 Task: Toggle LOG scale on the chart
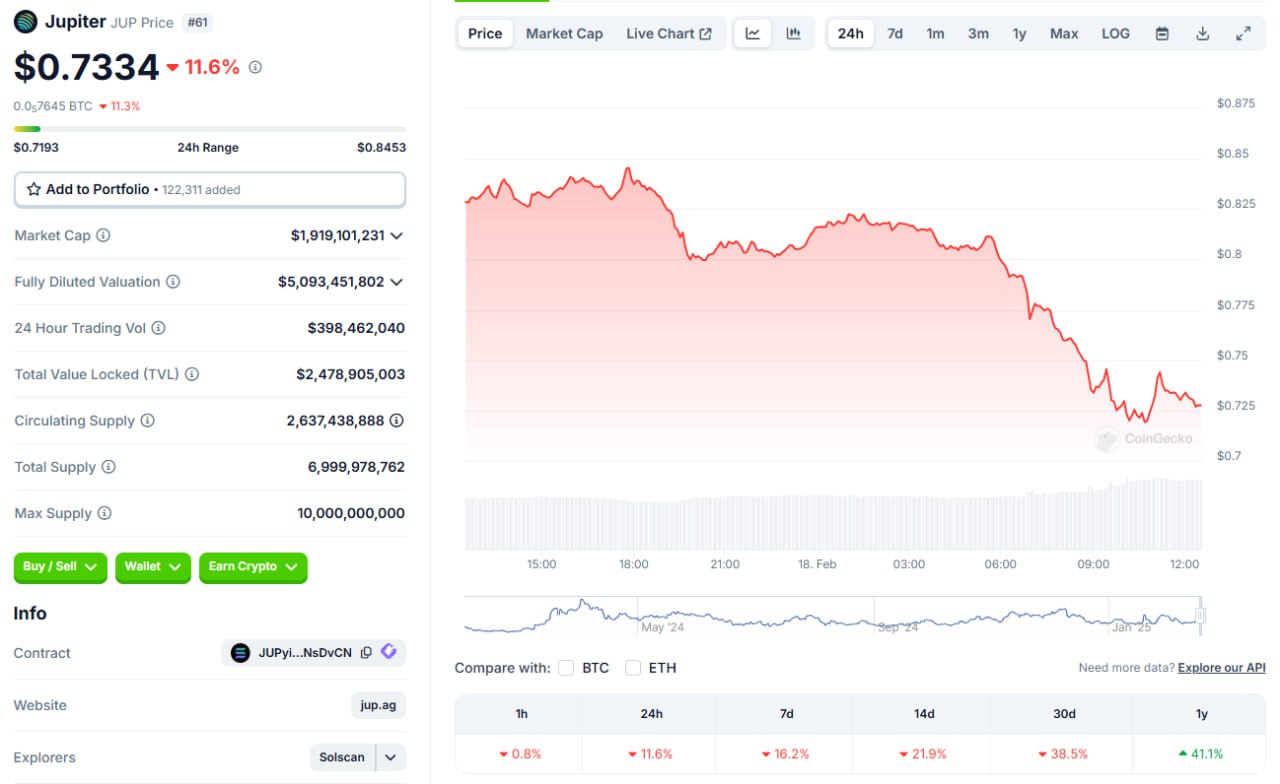click(1115, 33)
